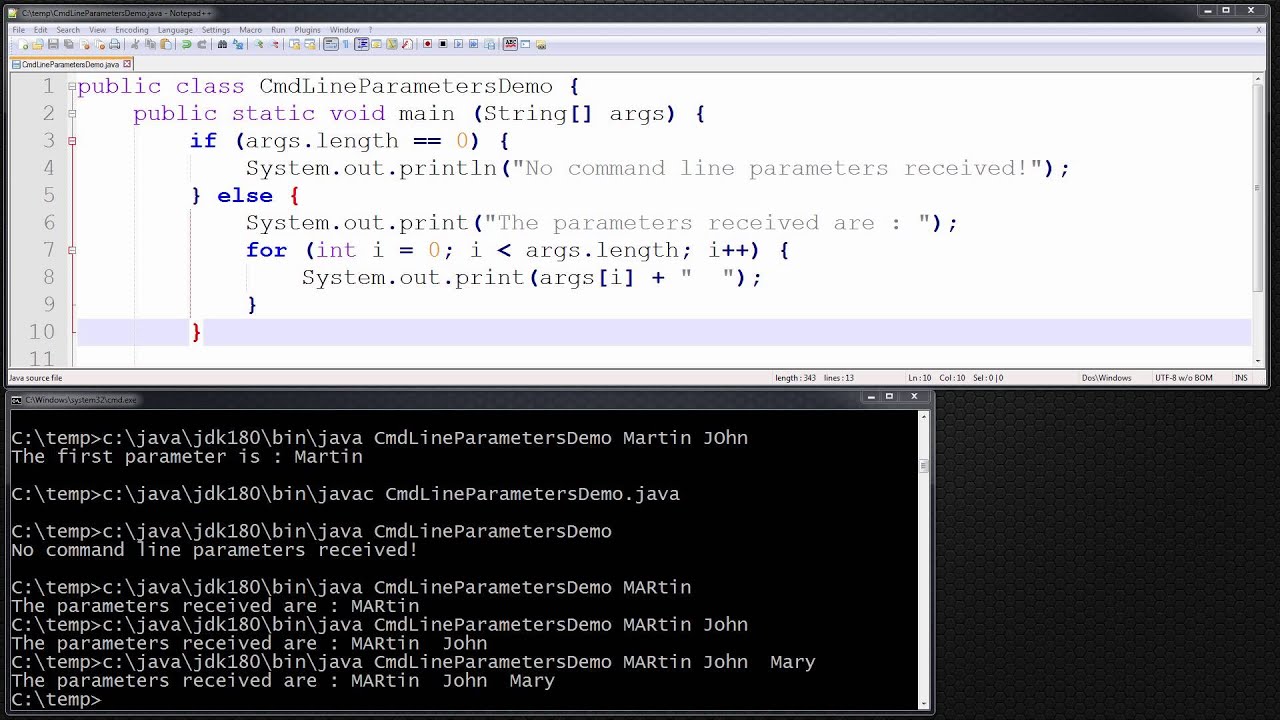This screenshot has height=720, width=1280.
Task: Click the Cut scissors icon
Action: (x=135, y=44)
